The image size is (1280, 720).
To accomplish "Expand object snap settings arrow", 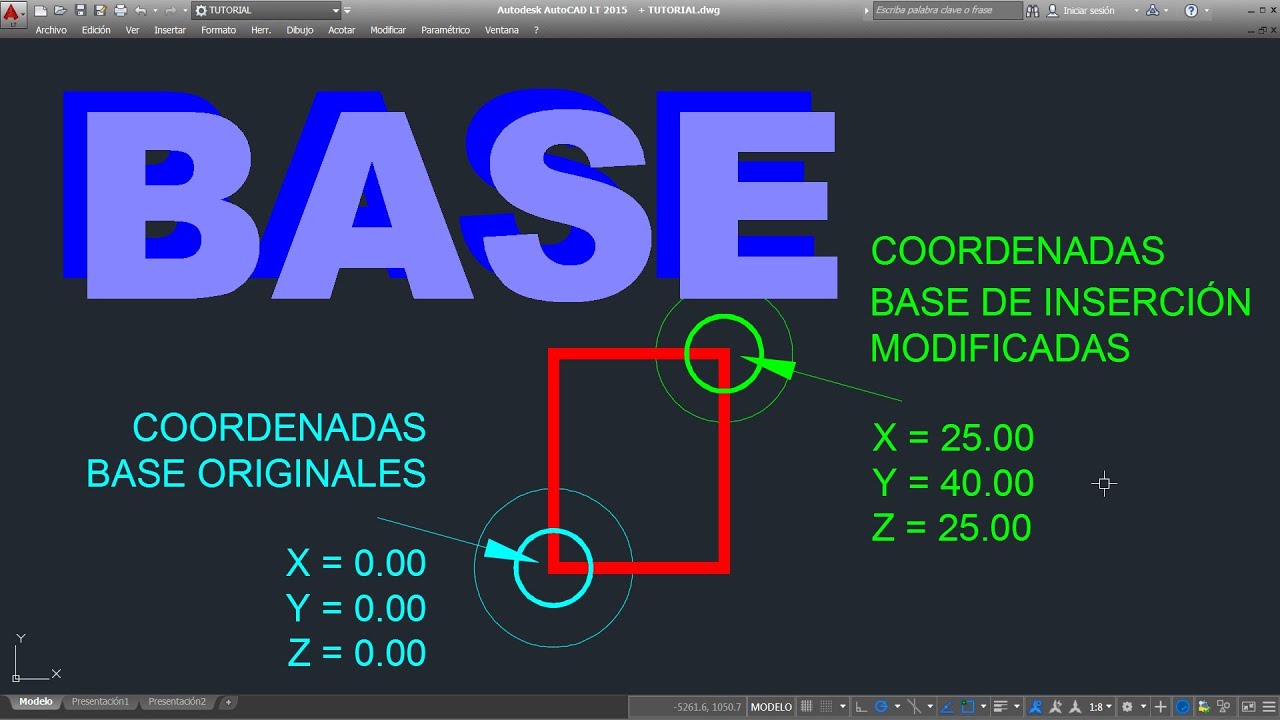I will click(983, 707).
